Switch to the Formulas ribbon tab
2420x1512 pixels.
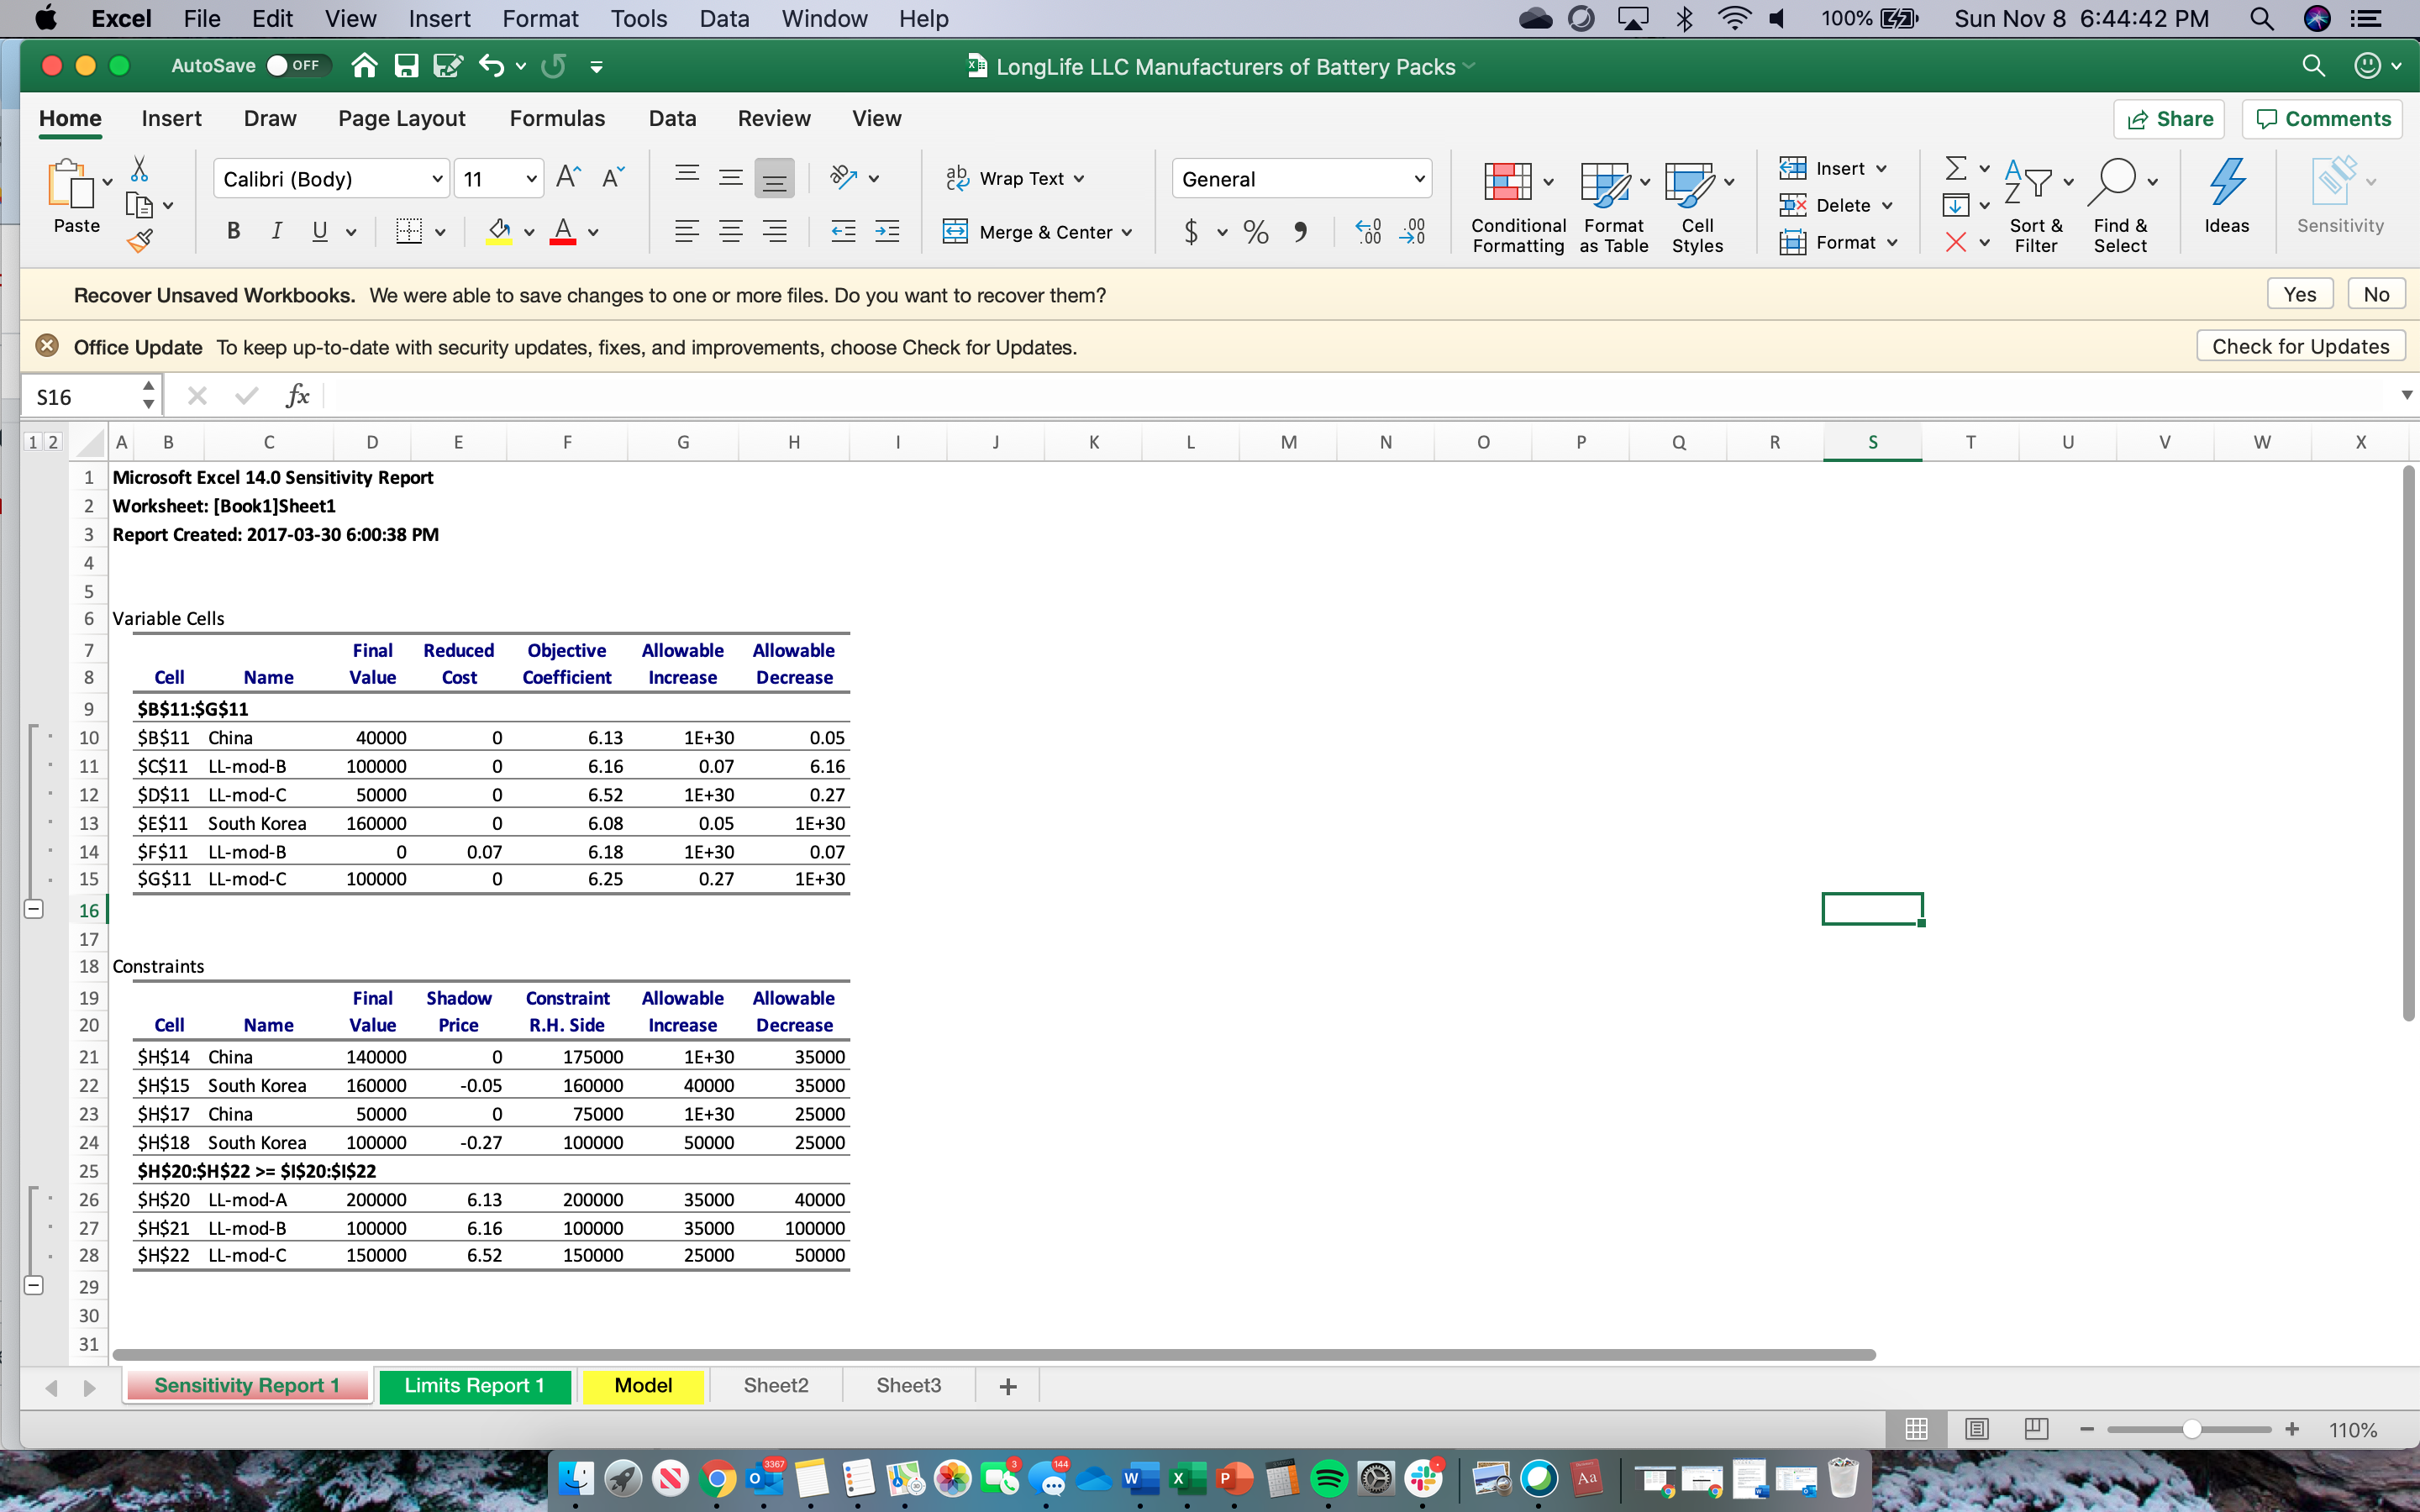(x=557, y=118)
